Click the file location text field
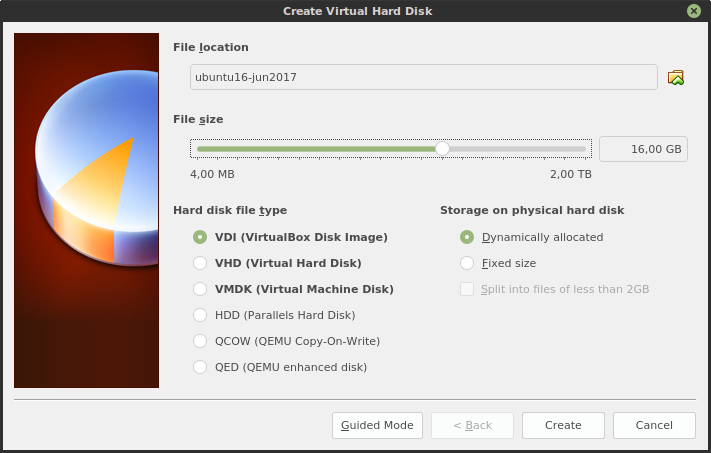This screenshot has width=711, height=453. click(423, 77)
